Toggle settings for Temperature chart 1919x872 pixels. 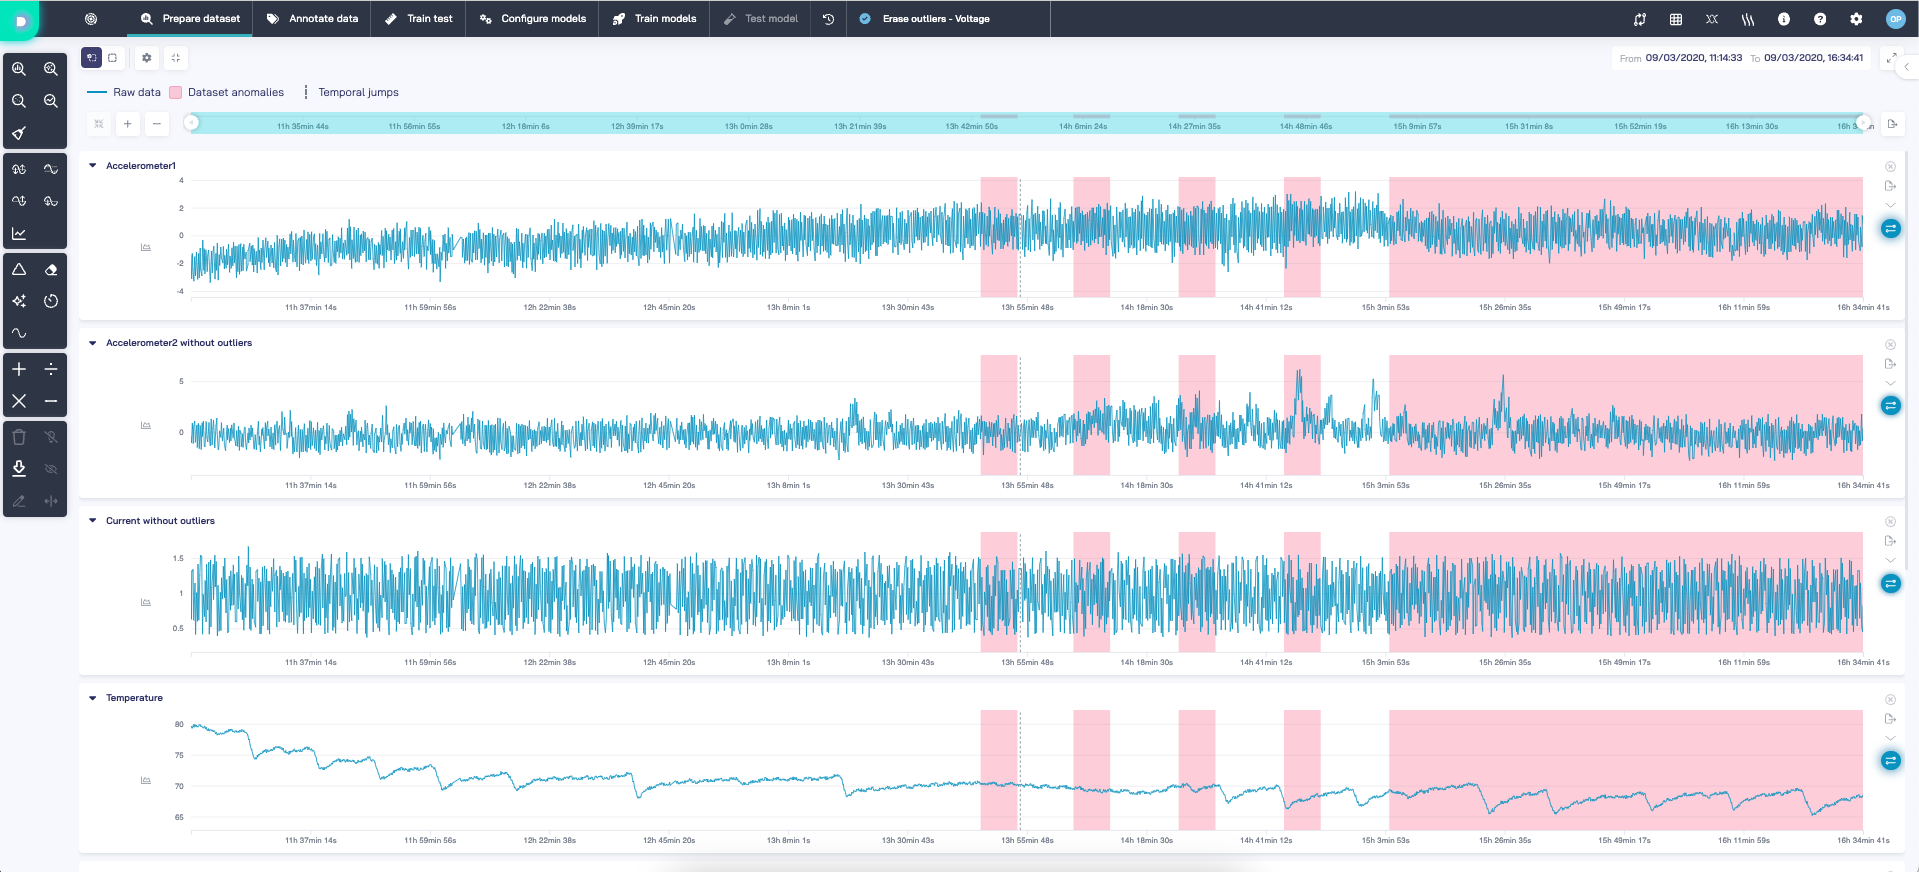[x=1890, y=761]
